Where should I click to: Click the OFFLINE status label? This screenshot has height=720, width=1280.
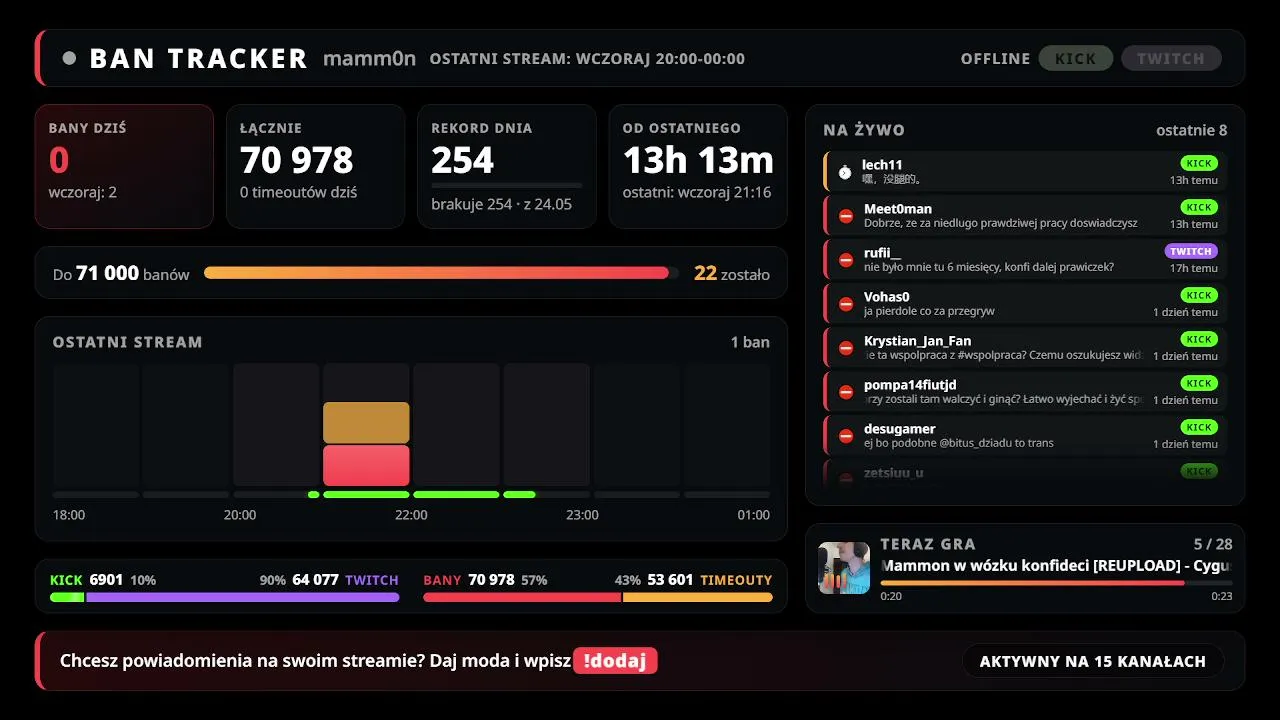(995, 58)
